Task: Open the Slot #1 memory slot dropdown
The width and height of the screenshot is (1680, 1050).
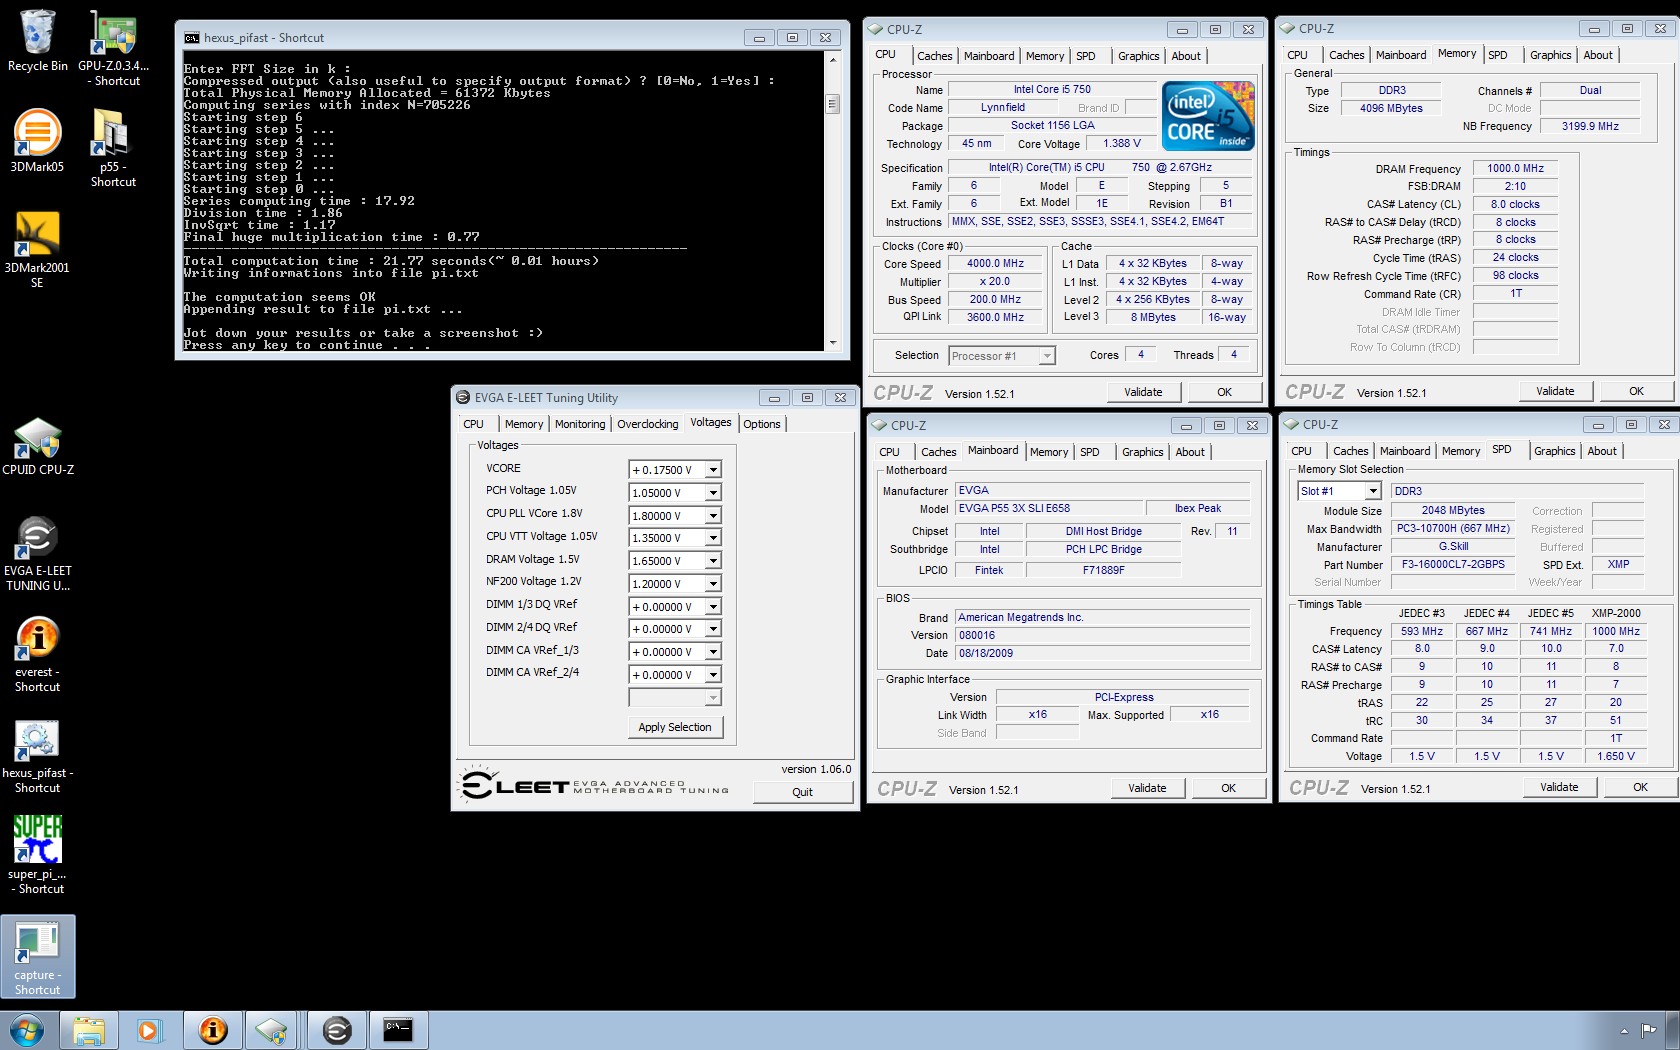Action: pyautogui.click(x=1373, y=491)
